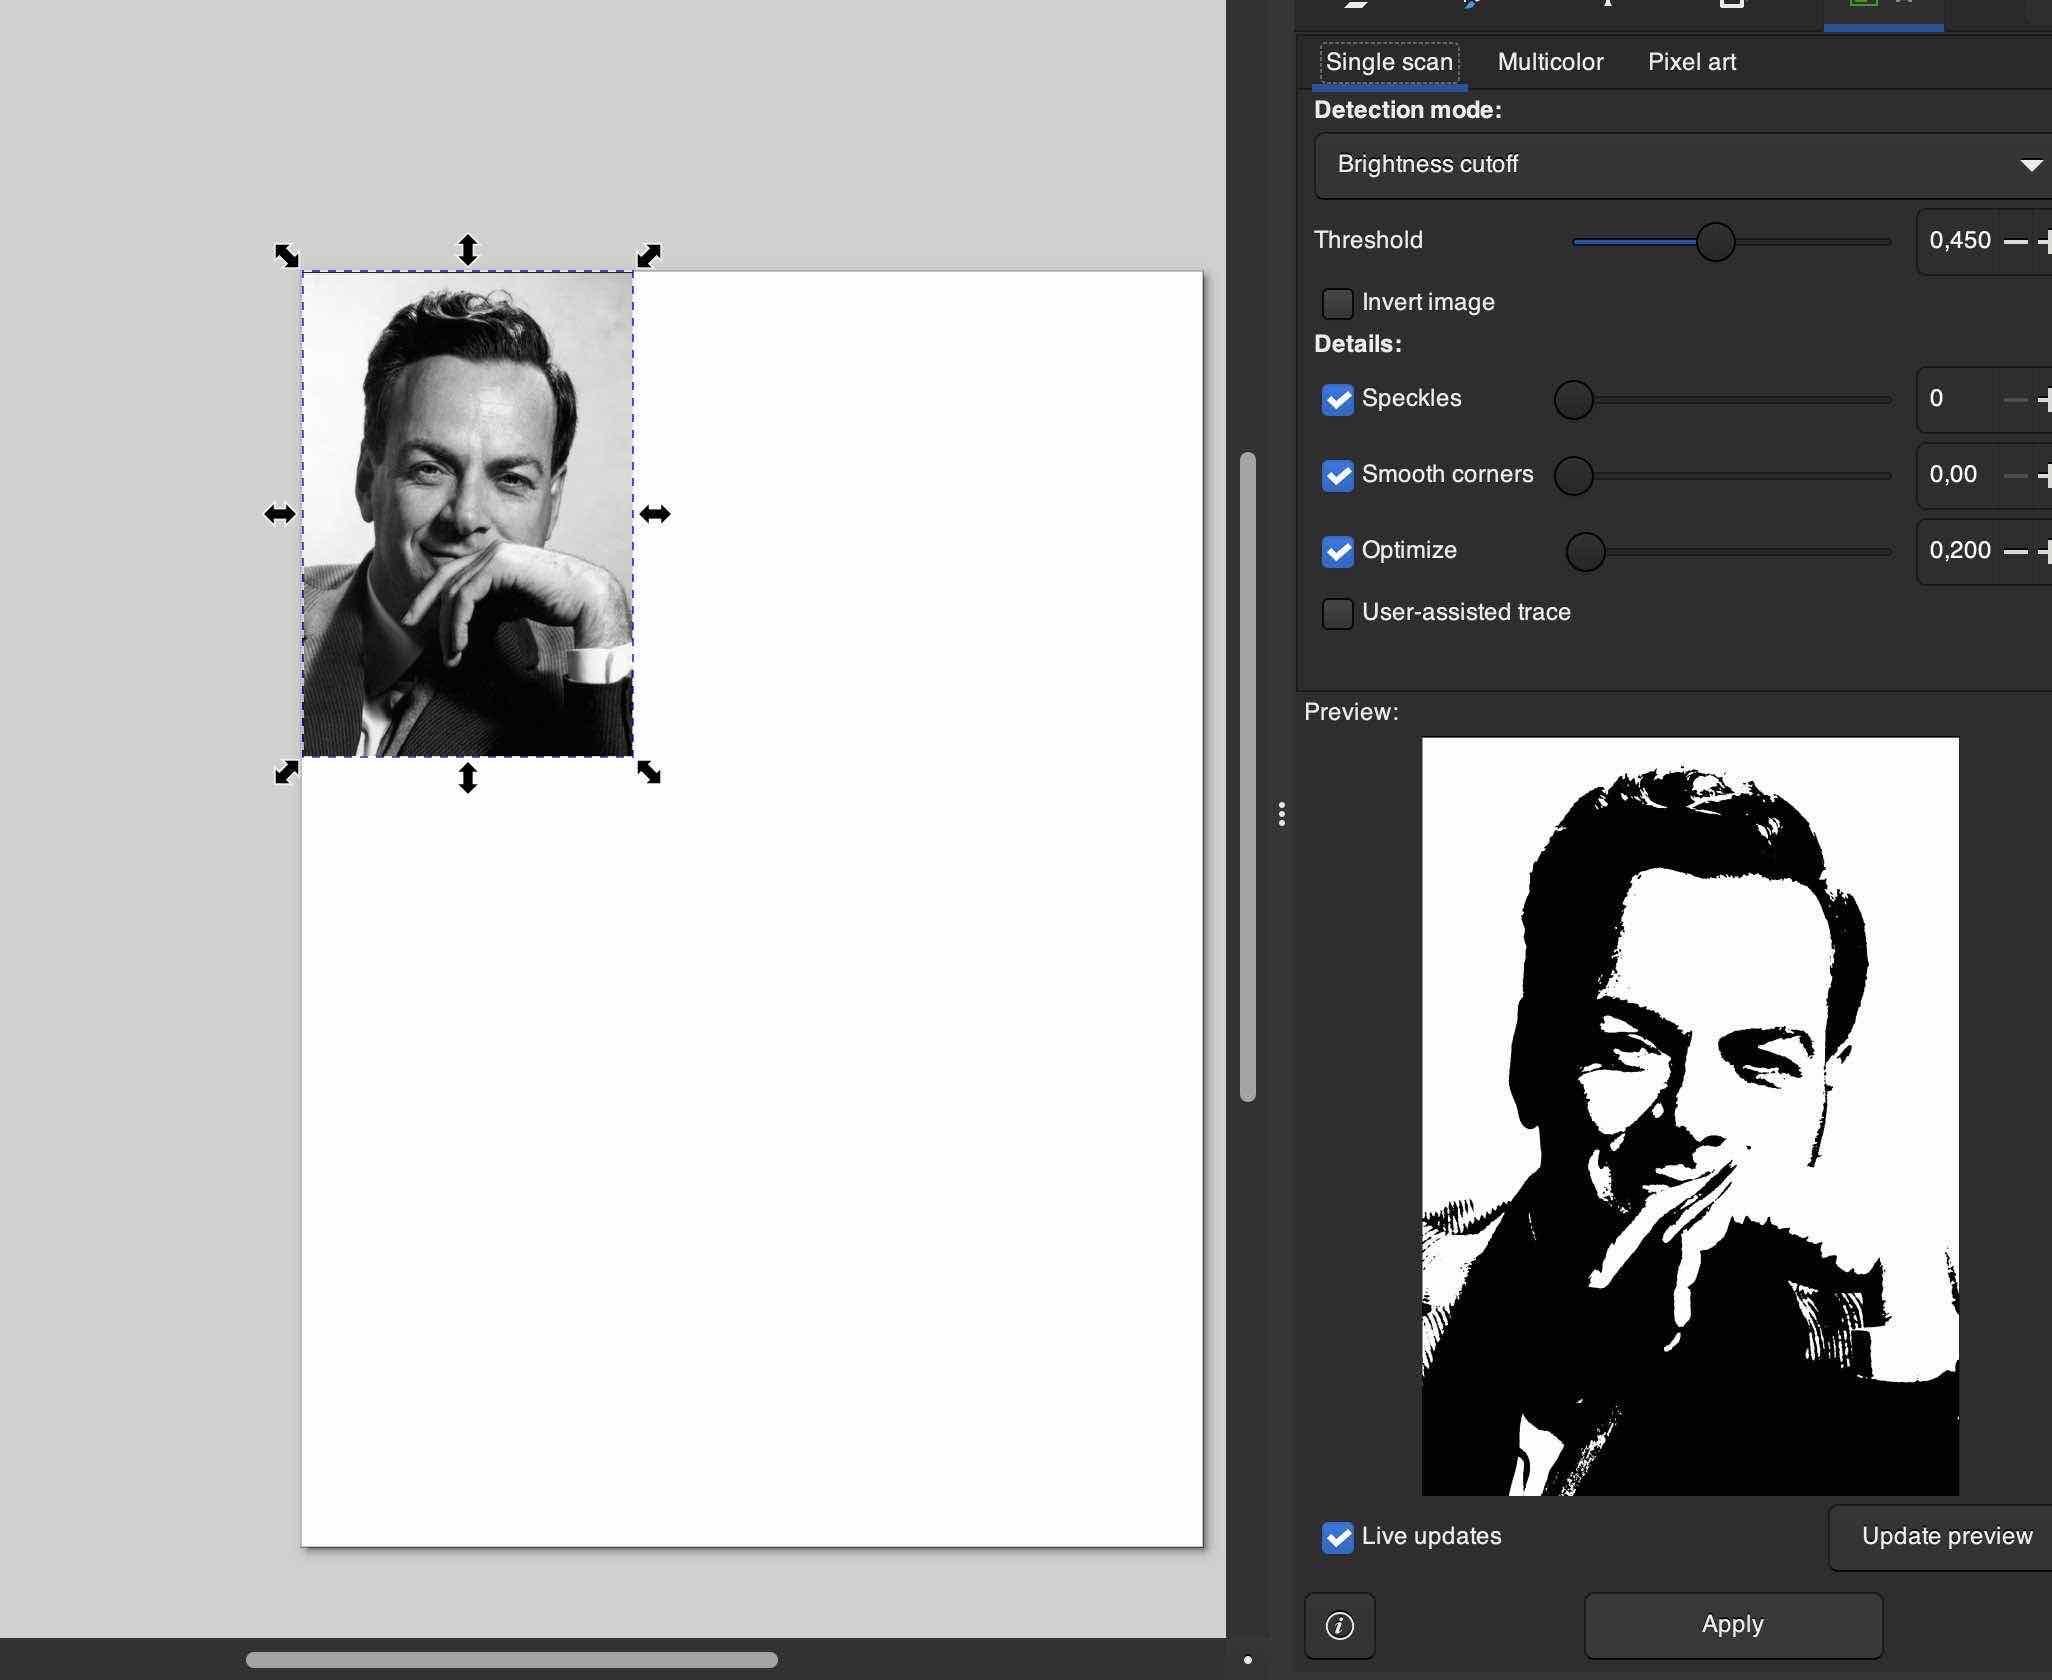The width and height of the screenshot is (2052, 1680).
Task: Select the Single scan tab
Action: click(1388, 62)
